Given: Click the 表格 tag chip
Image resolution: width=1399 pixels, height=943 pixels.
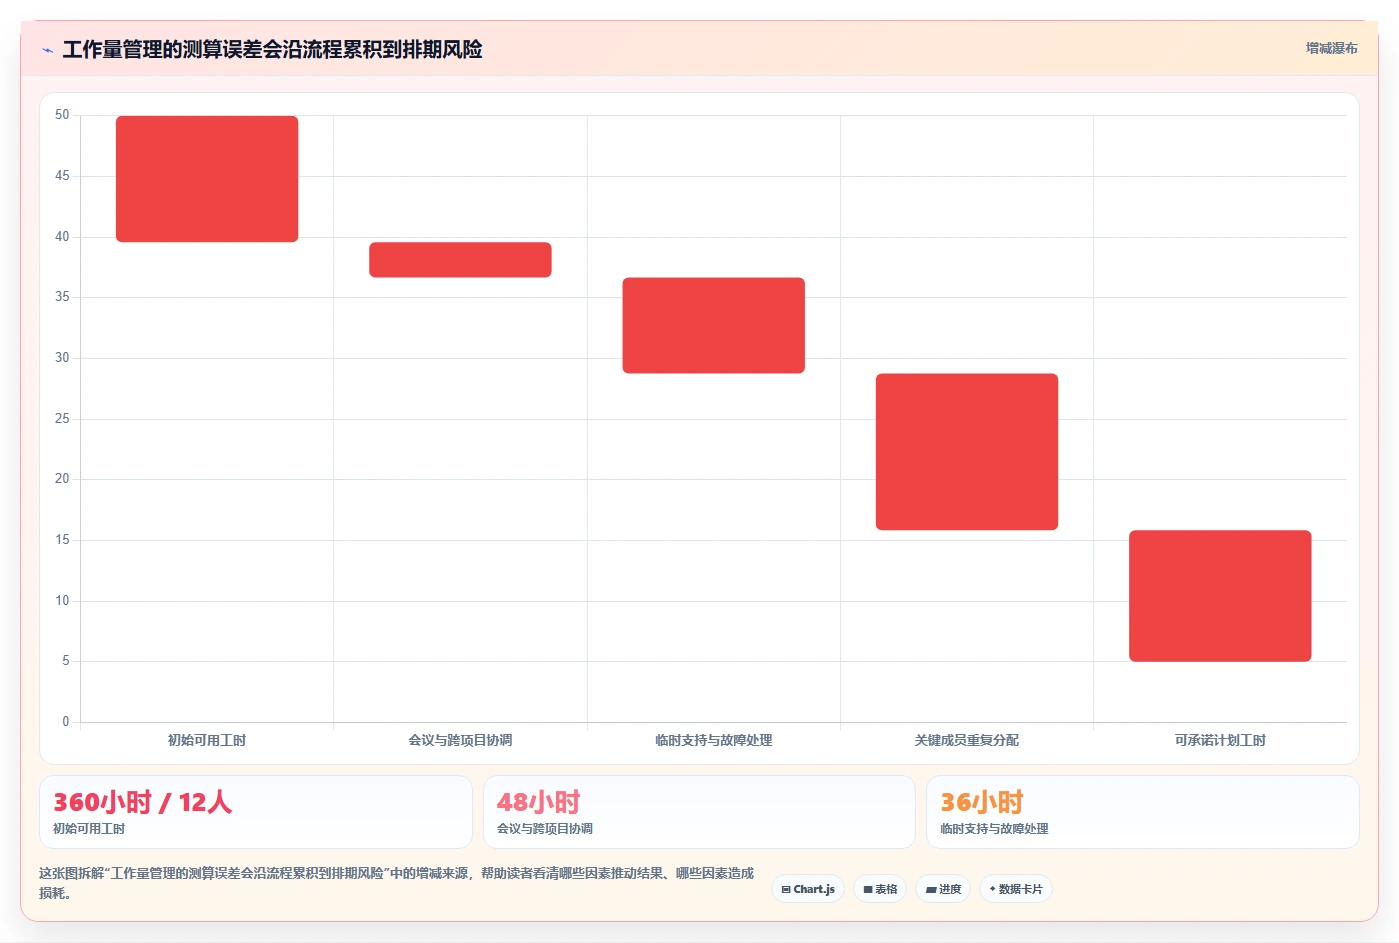Looking at the screenshot, I should 880,889.
